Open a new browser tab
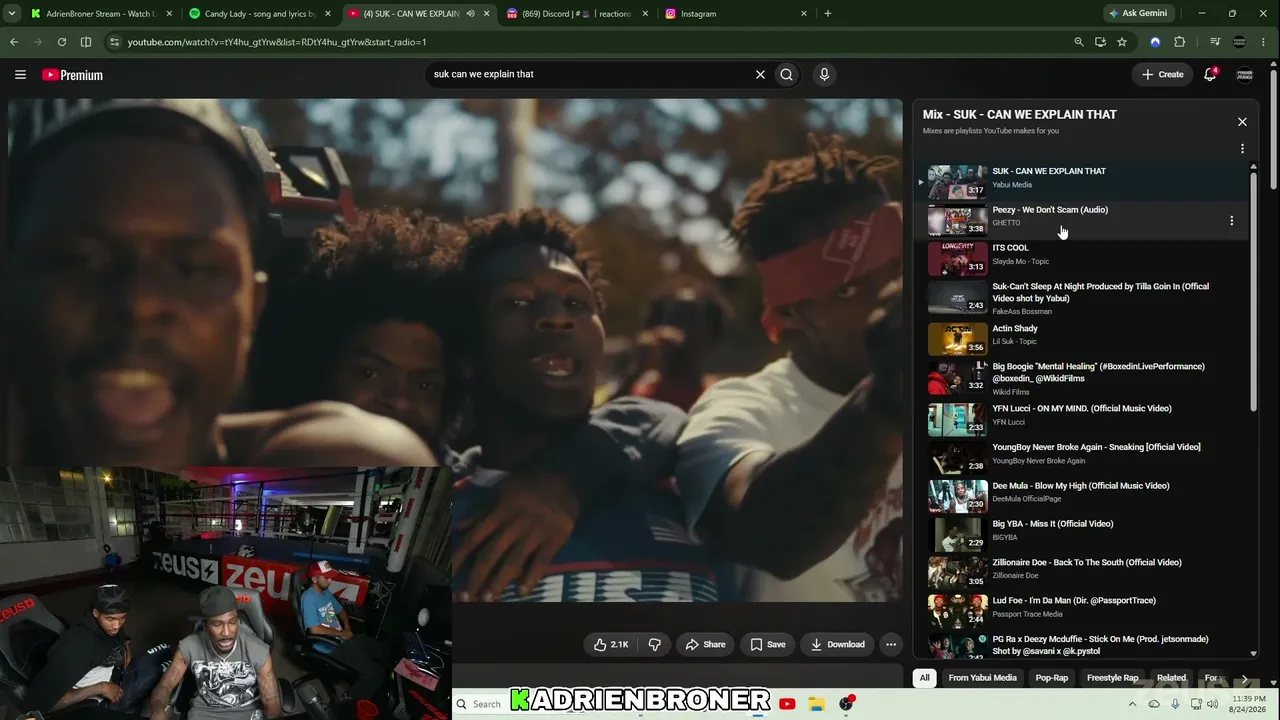The height and width of the screenshot is (720, 1280). [827, 14]
